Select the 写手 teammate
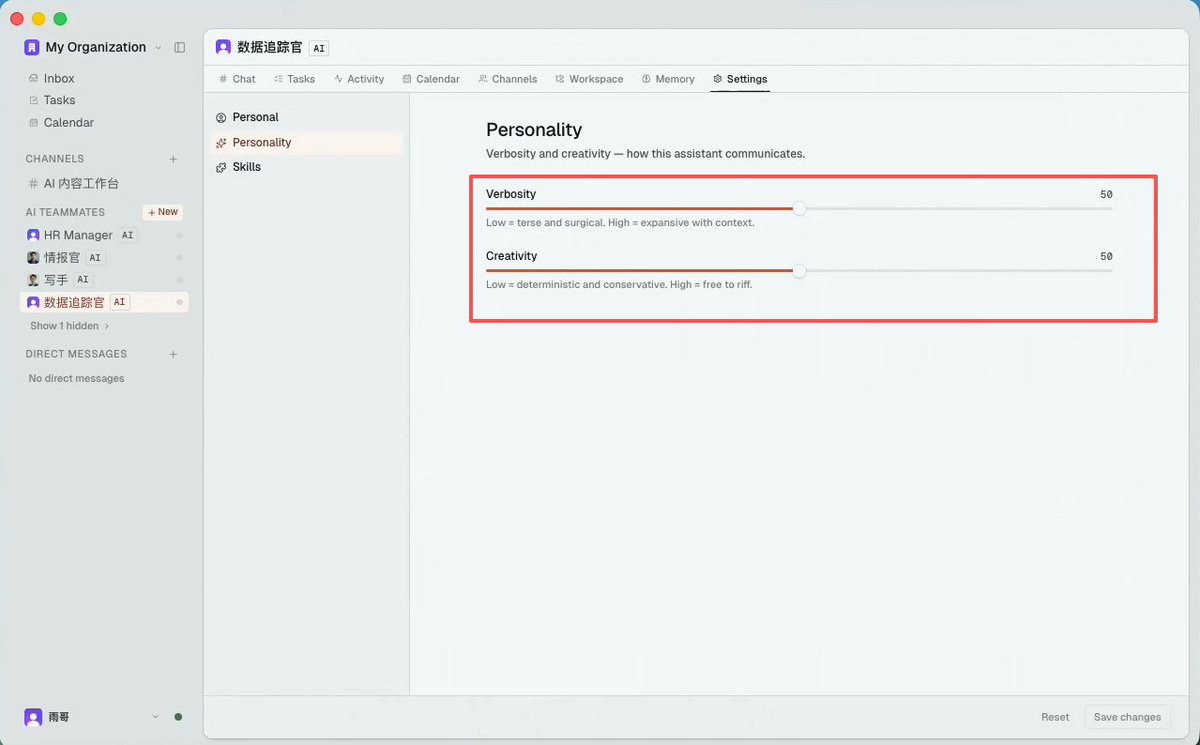Image resolution: width=1200 pixels, height=745 pixels. 58,280
